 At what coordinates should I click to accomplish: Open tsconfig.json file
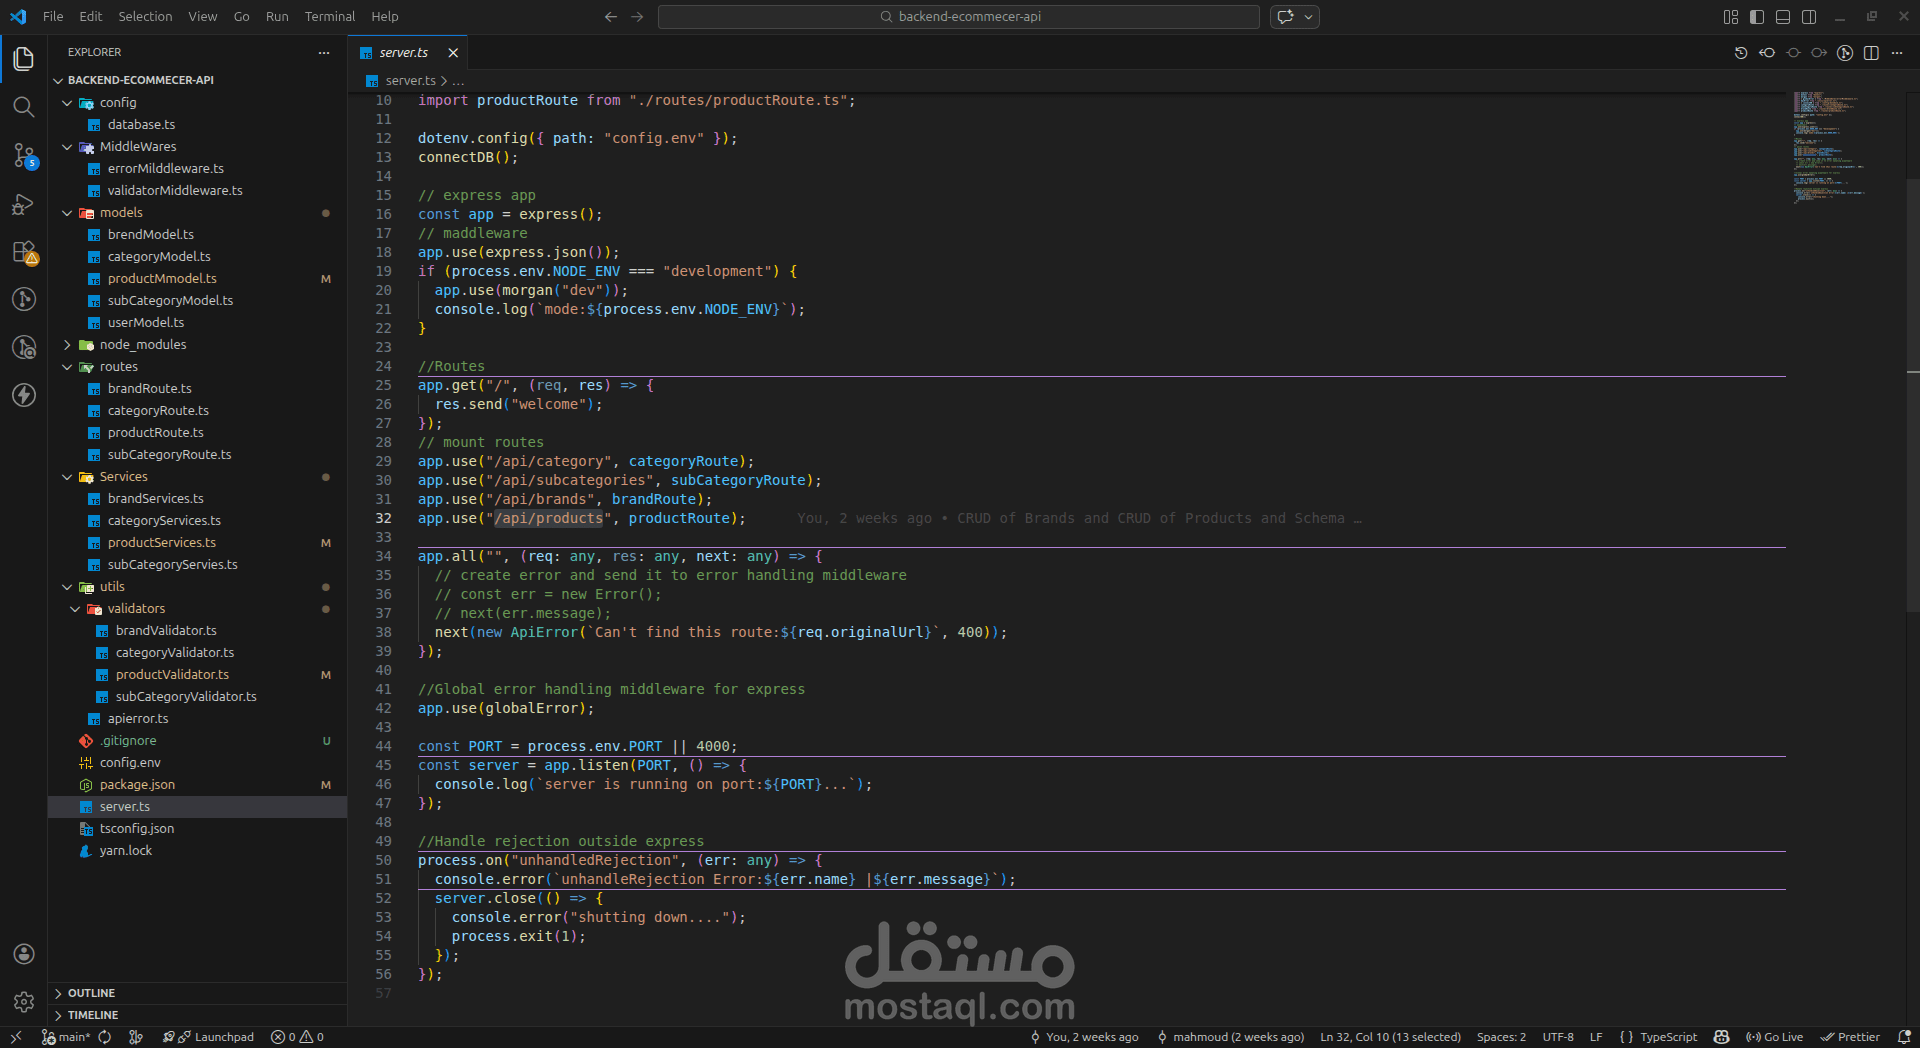coord(198,829)
